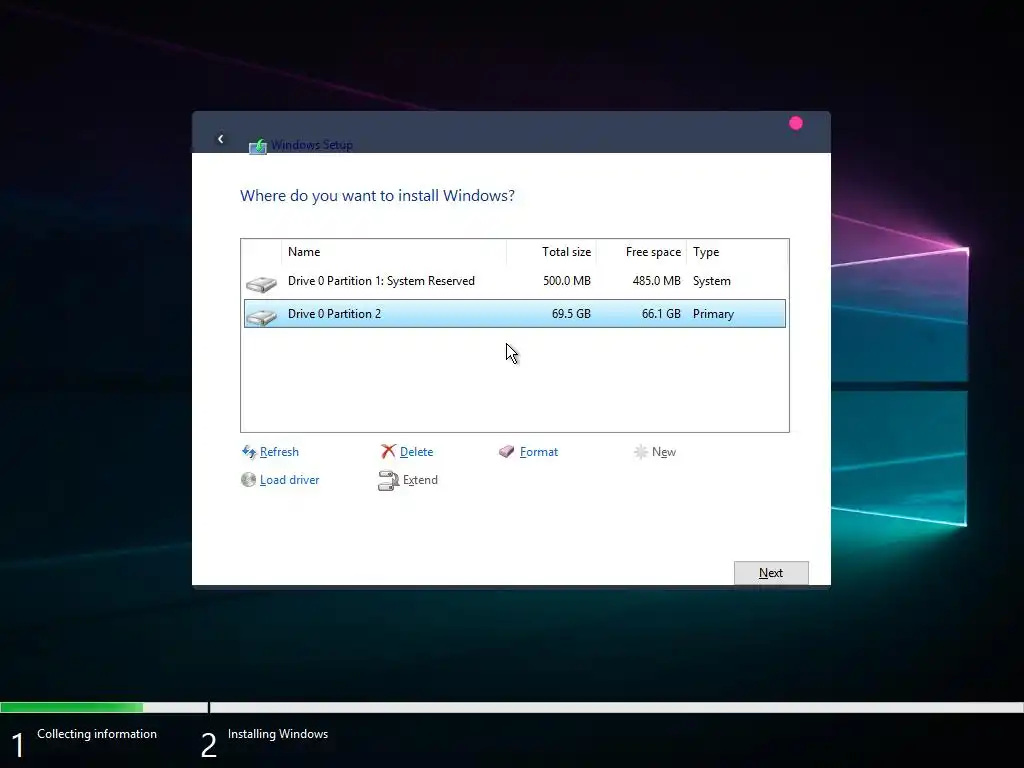This screenshot has width=1024, height=768.
Task: Click the Windows Setup title icon
Action: coord(258,146)
